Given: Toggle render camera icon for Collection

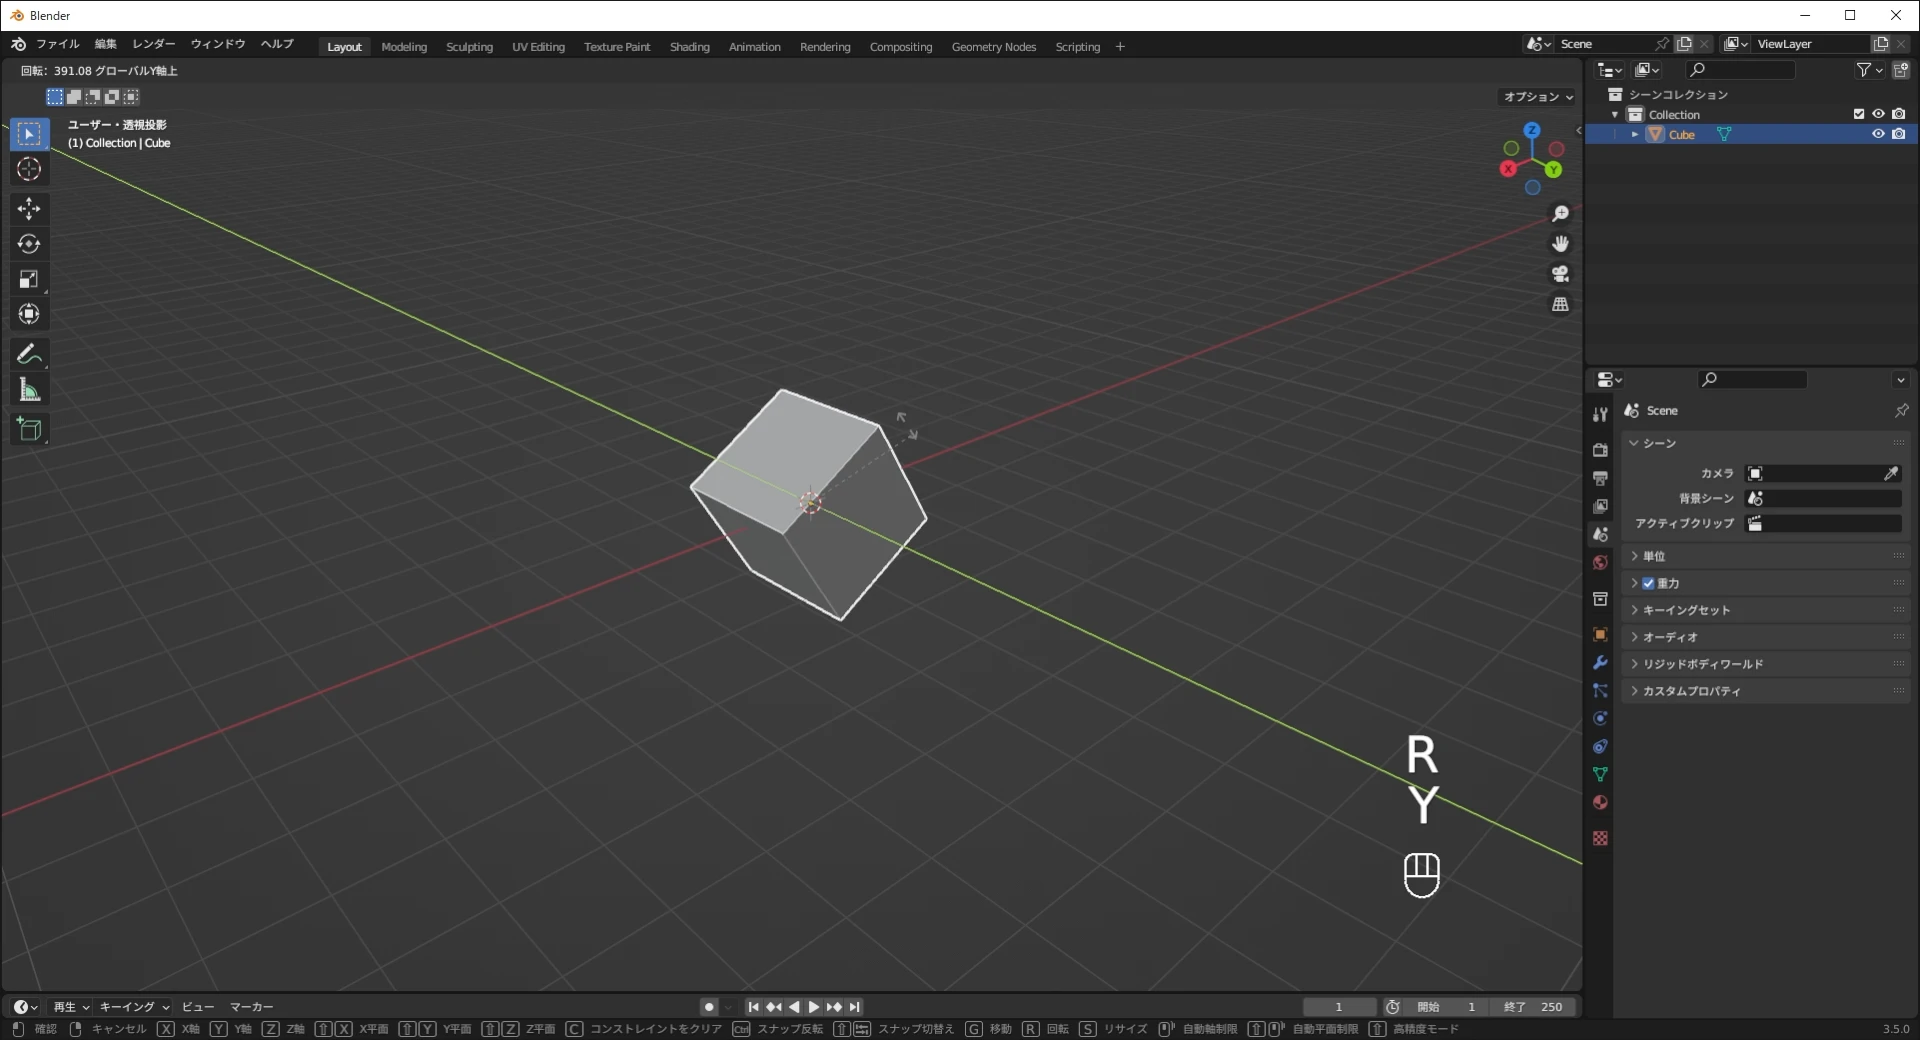Looking at the screenshot, I should pos(1899,114).
